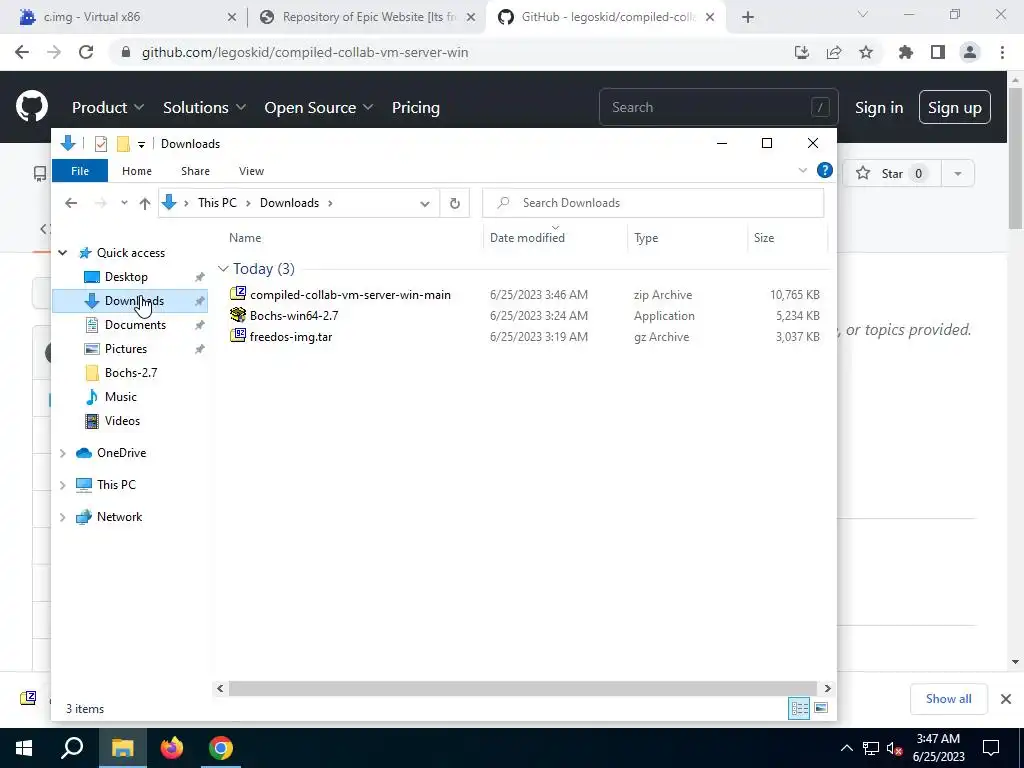The height and width of the screenshot is (768, 1024).
Task: Open Chrome extensions puzzle icon
Action: point(906,52)
